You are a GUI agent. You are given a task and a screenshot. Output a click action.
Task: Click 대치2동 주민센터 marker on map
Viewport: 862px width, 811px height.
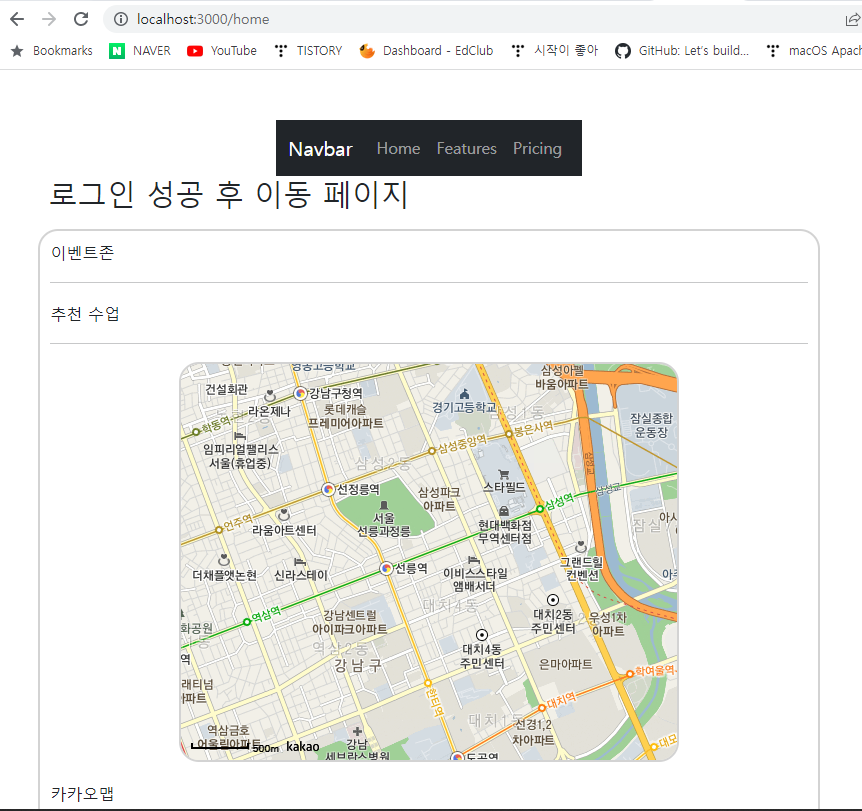553,600
